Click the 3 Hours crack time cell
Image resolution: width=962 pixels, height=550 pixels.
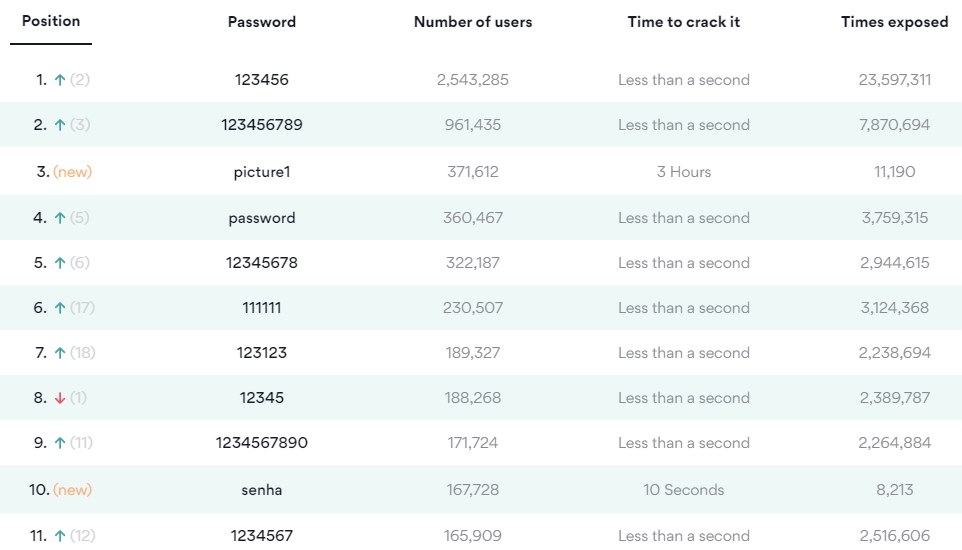(x=683, y=172)
